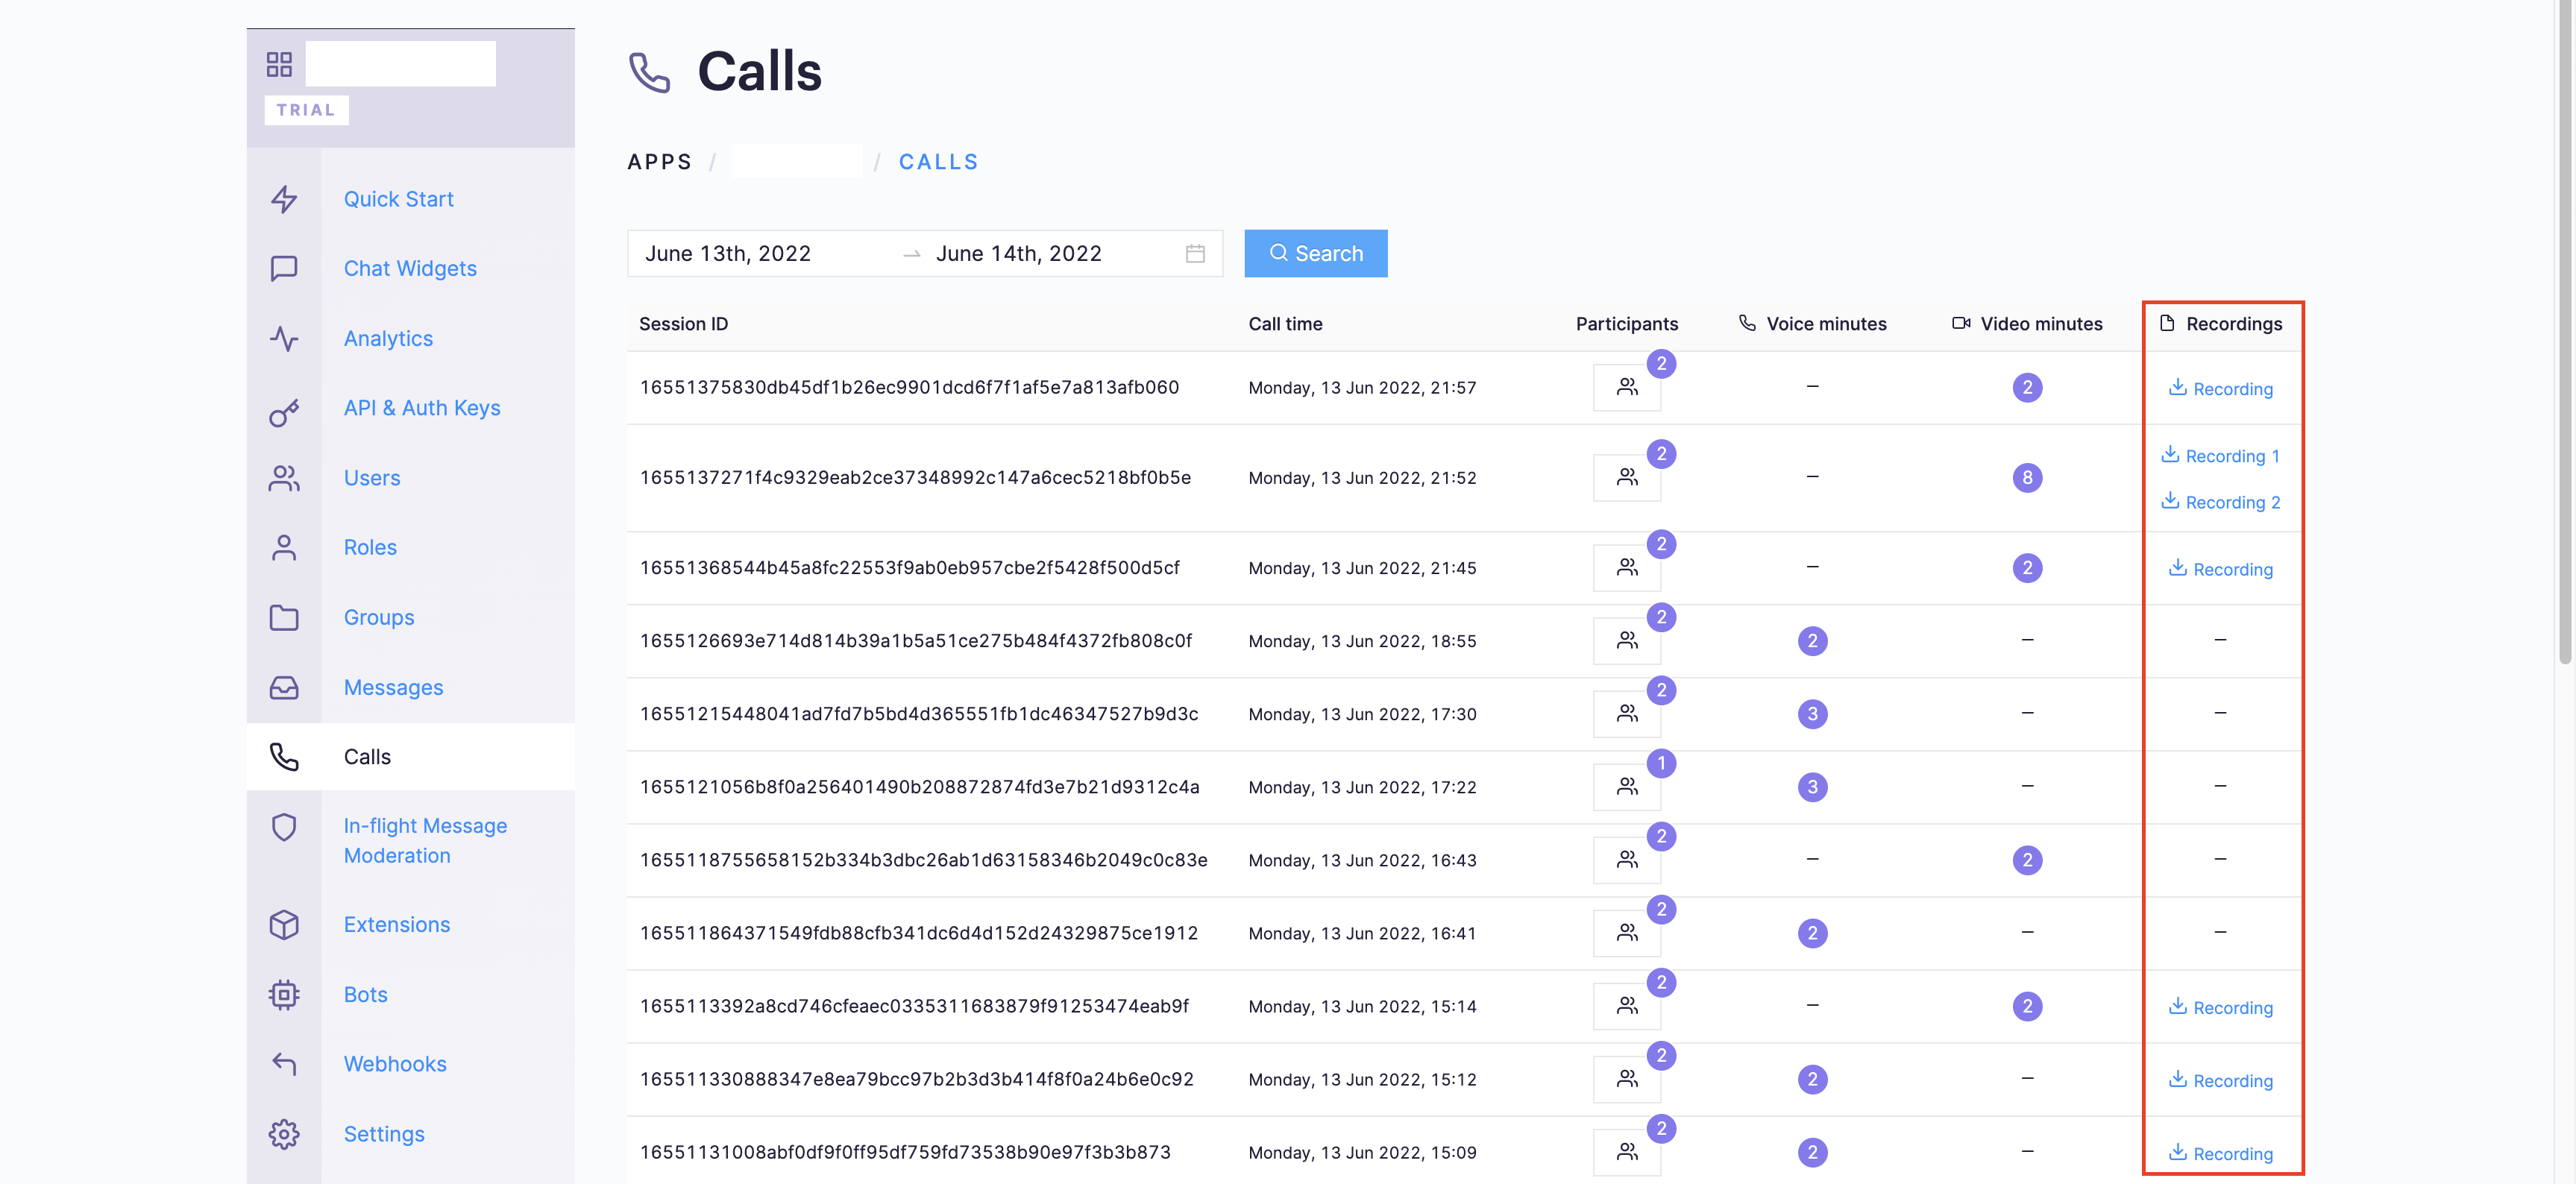Expand participants of the 15:09 call
Screen dimensions: 2576x1184
point(1626,1152)
